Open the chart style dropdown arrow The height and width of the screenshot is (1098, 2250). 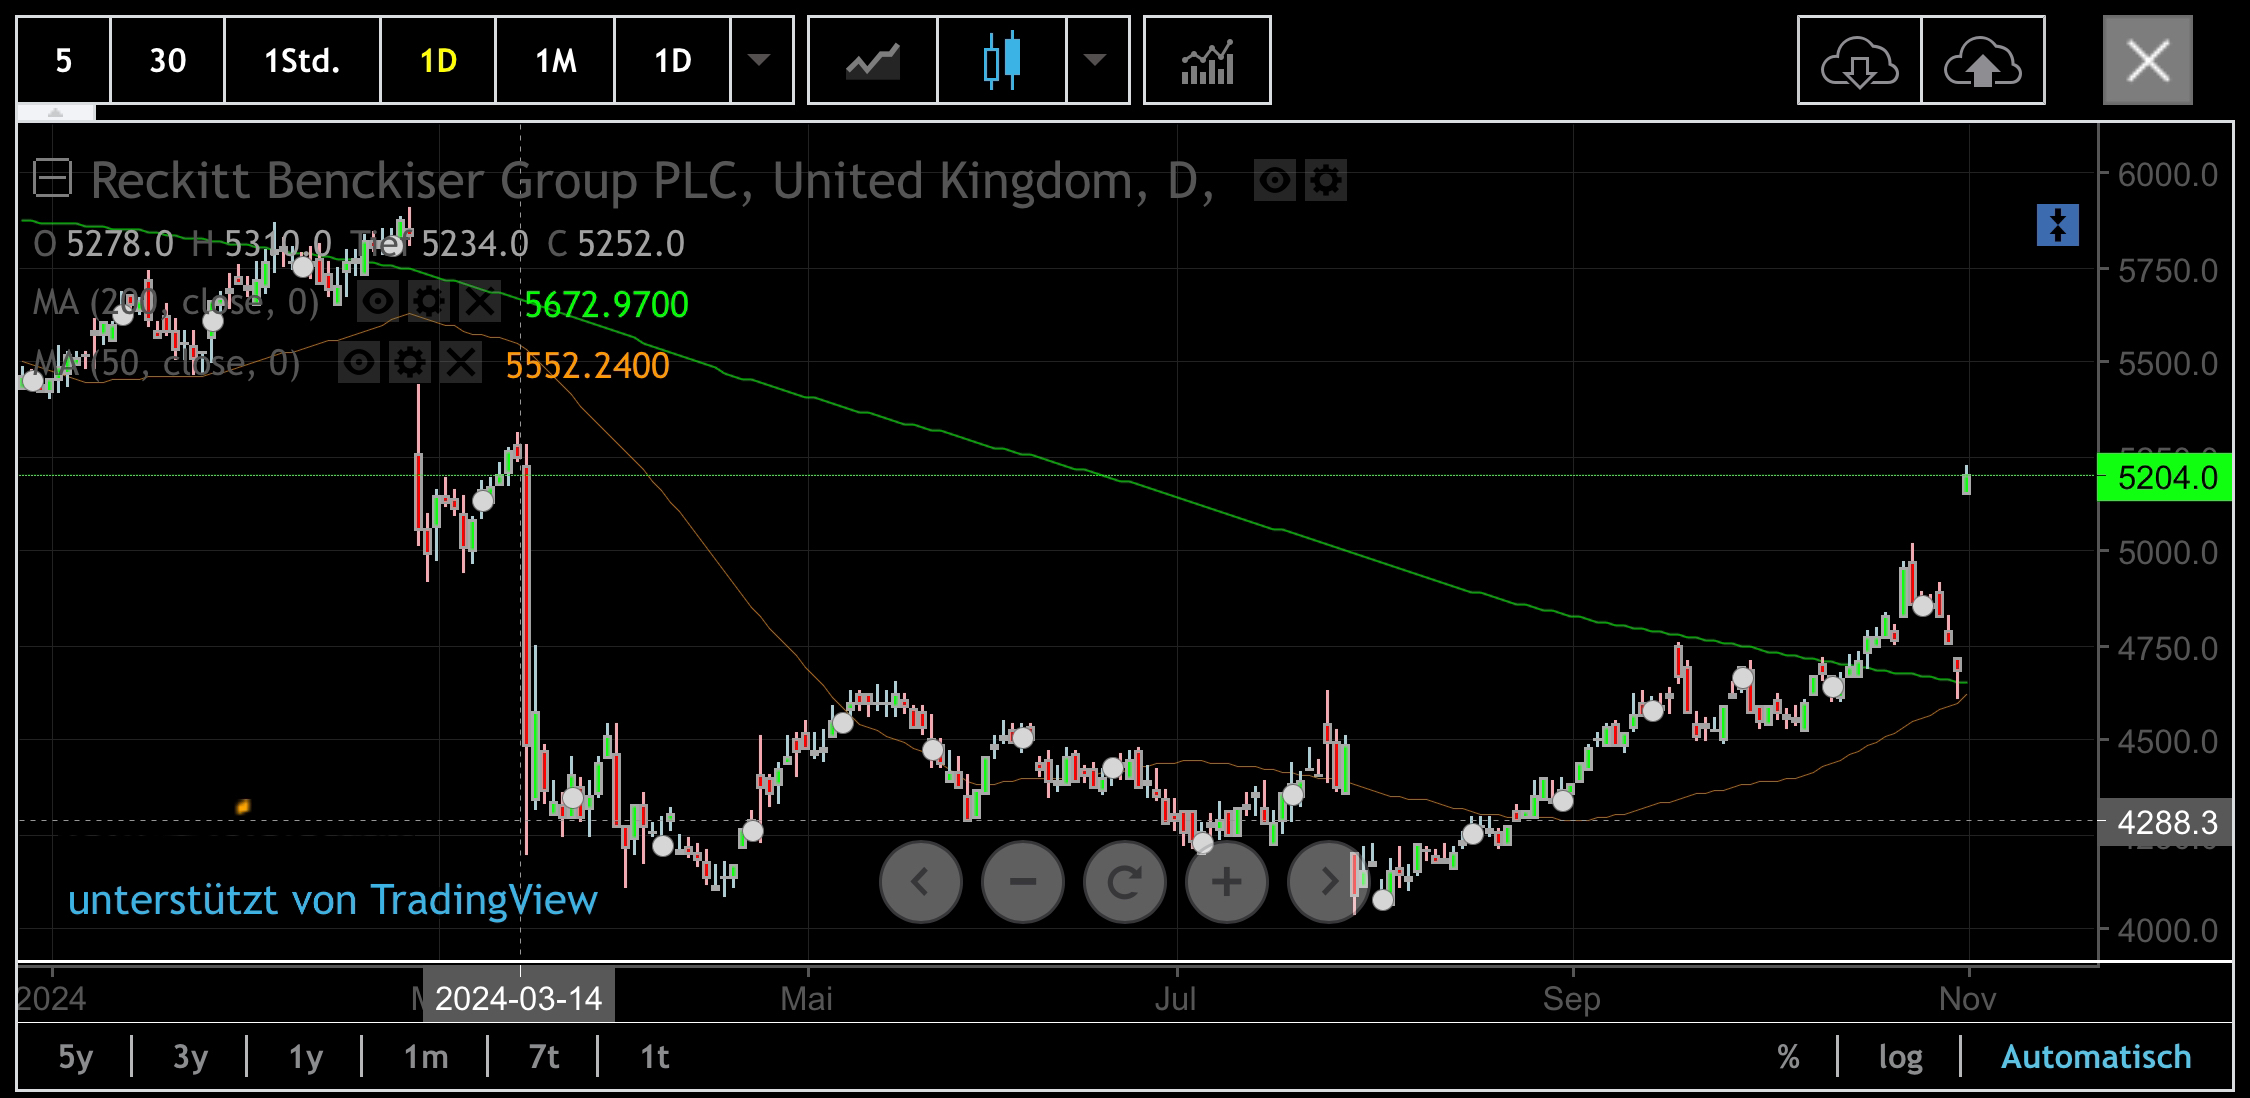(x=1096, y=60)
